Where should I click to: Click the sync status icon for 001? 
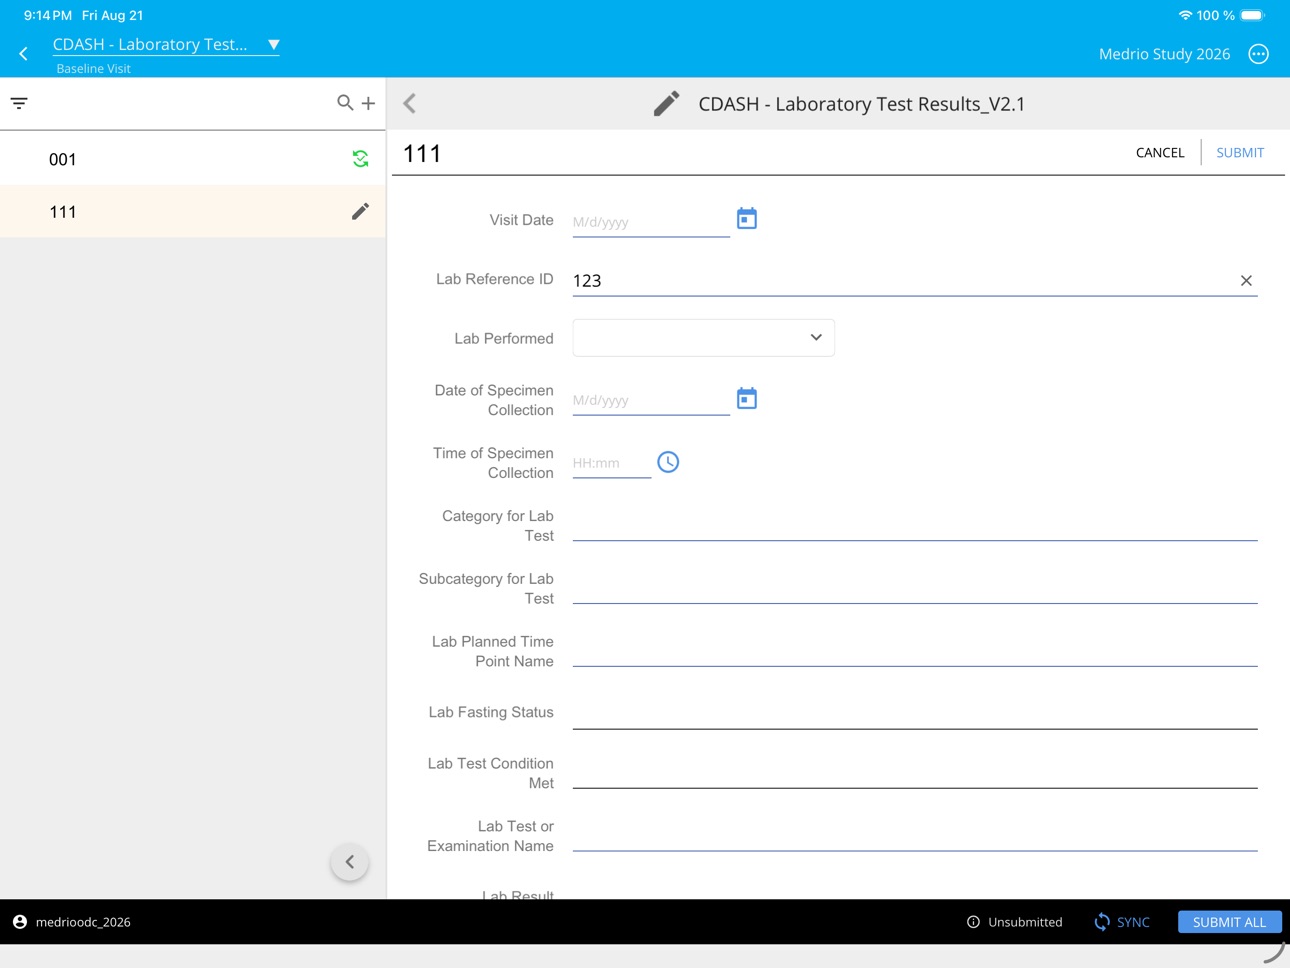click(x=360, y=158)
